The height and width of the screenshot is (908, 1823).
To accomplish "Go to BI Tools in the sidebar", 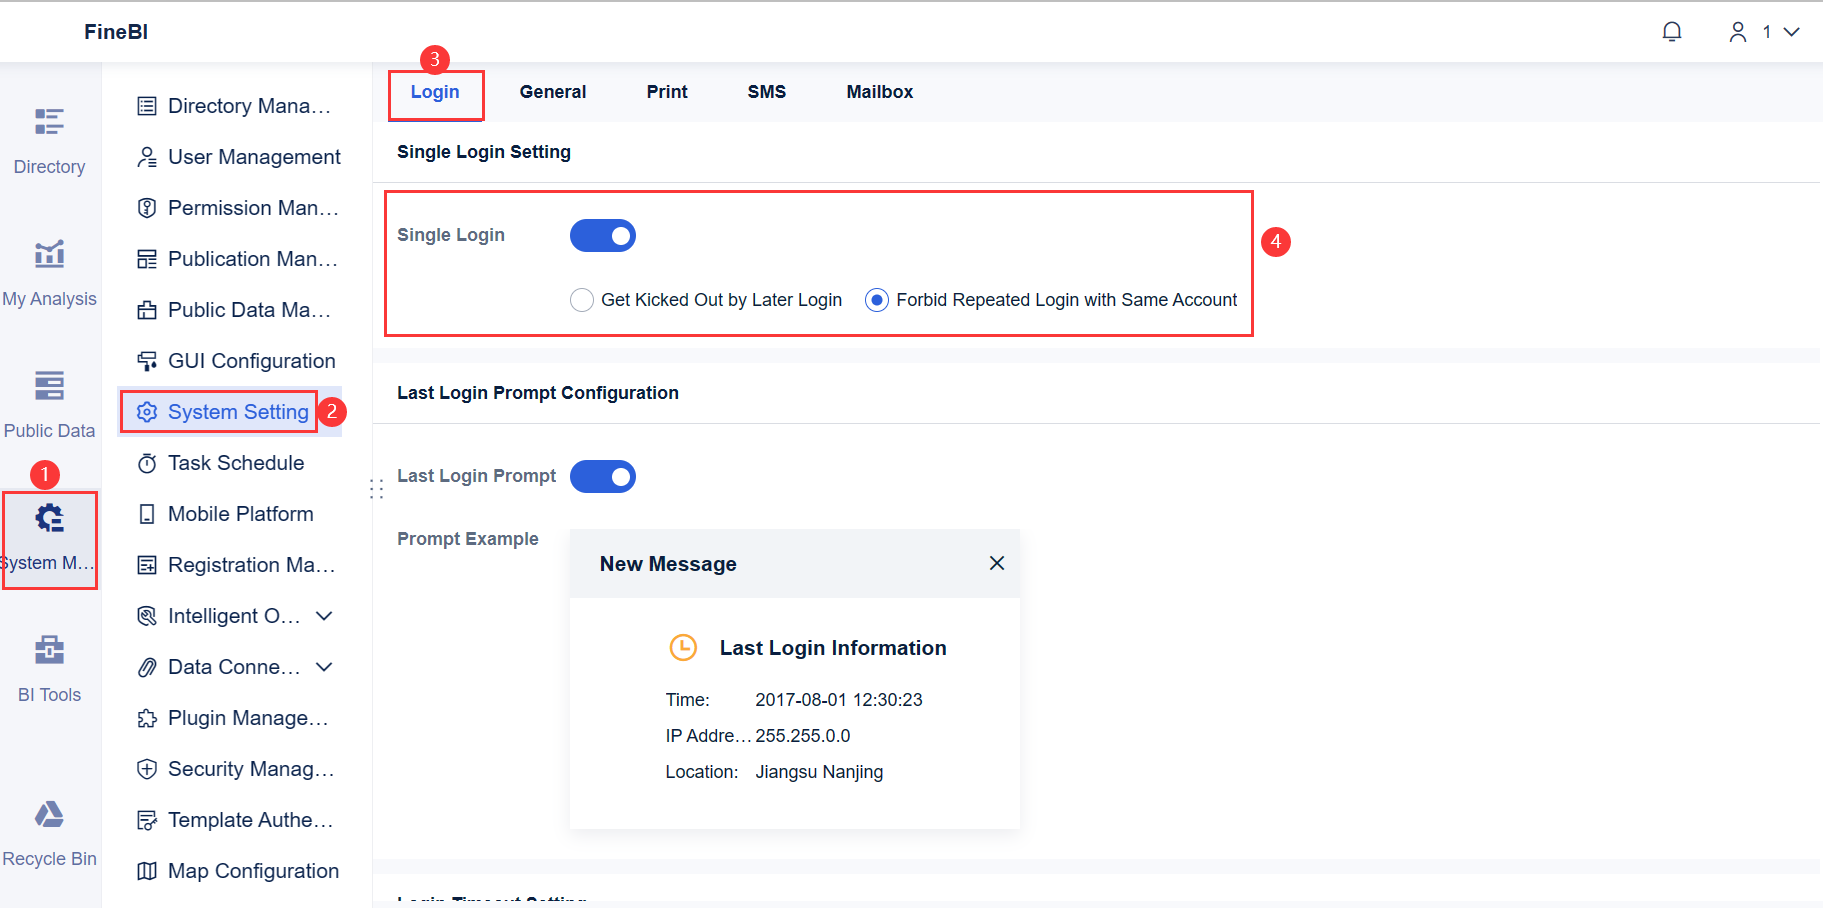I will [49, 668].
